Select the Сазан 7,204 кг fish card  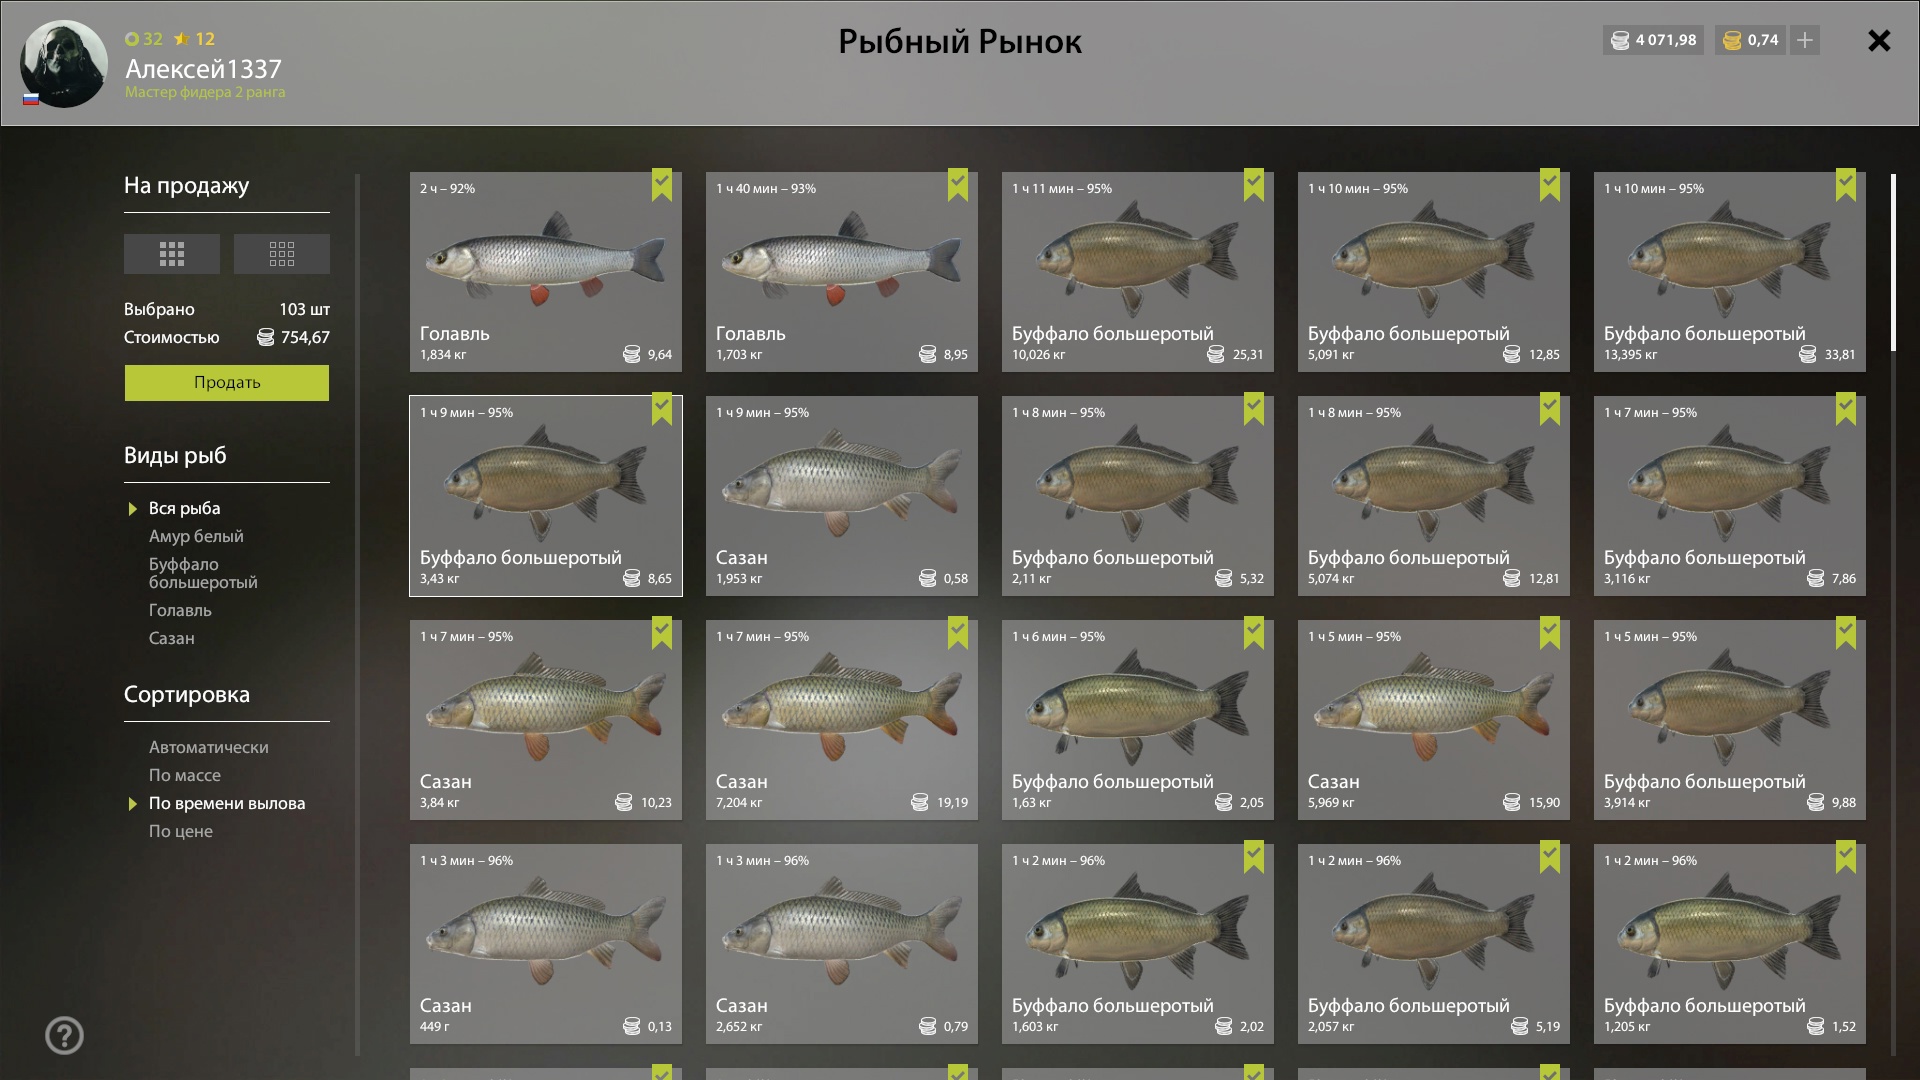click(x=842, y=720)
